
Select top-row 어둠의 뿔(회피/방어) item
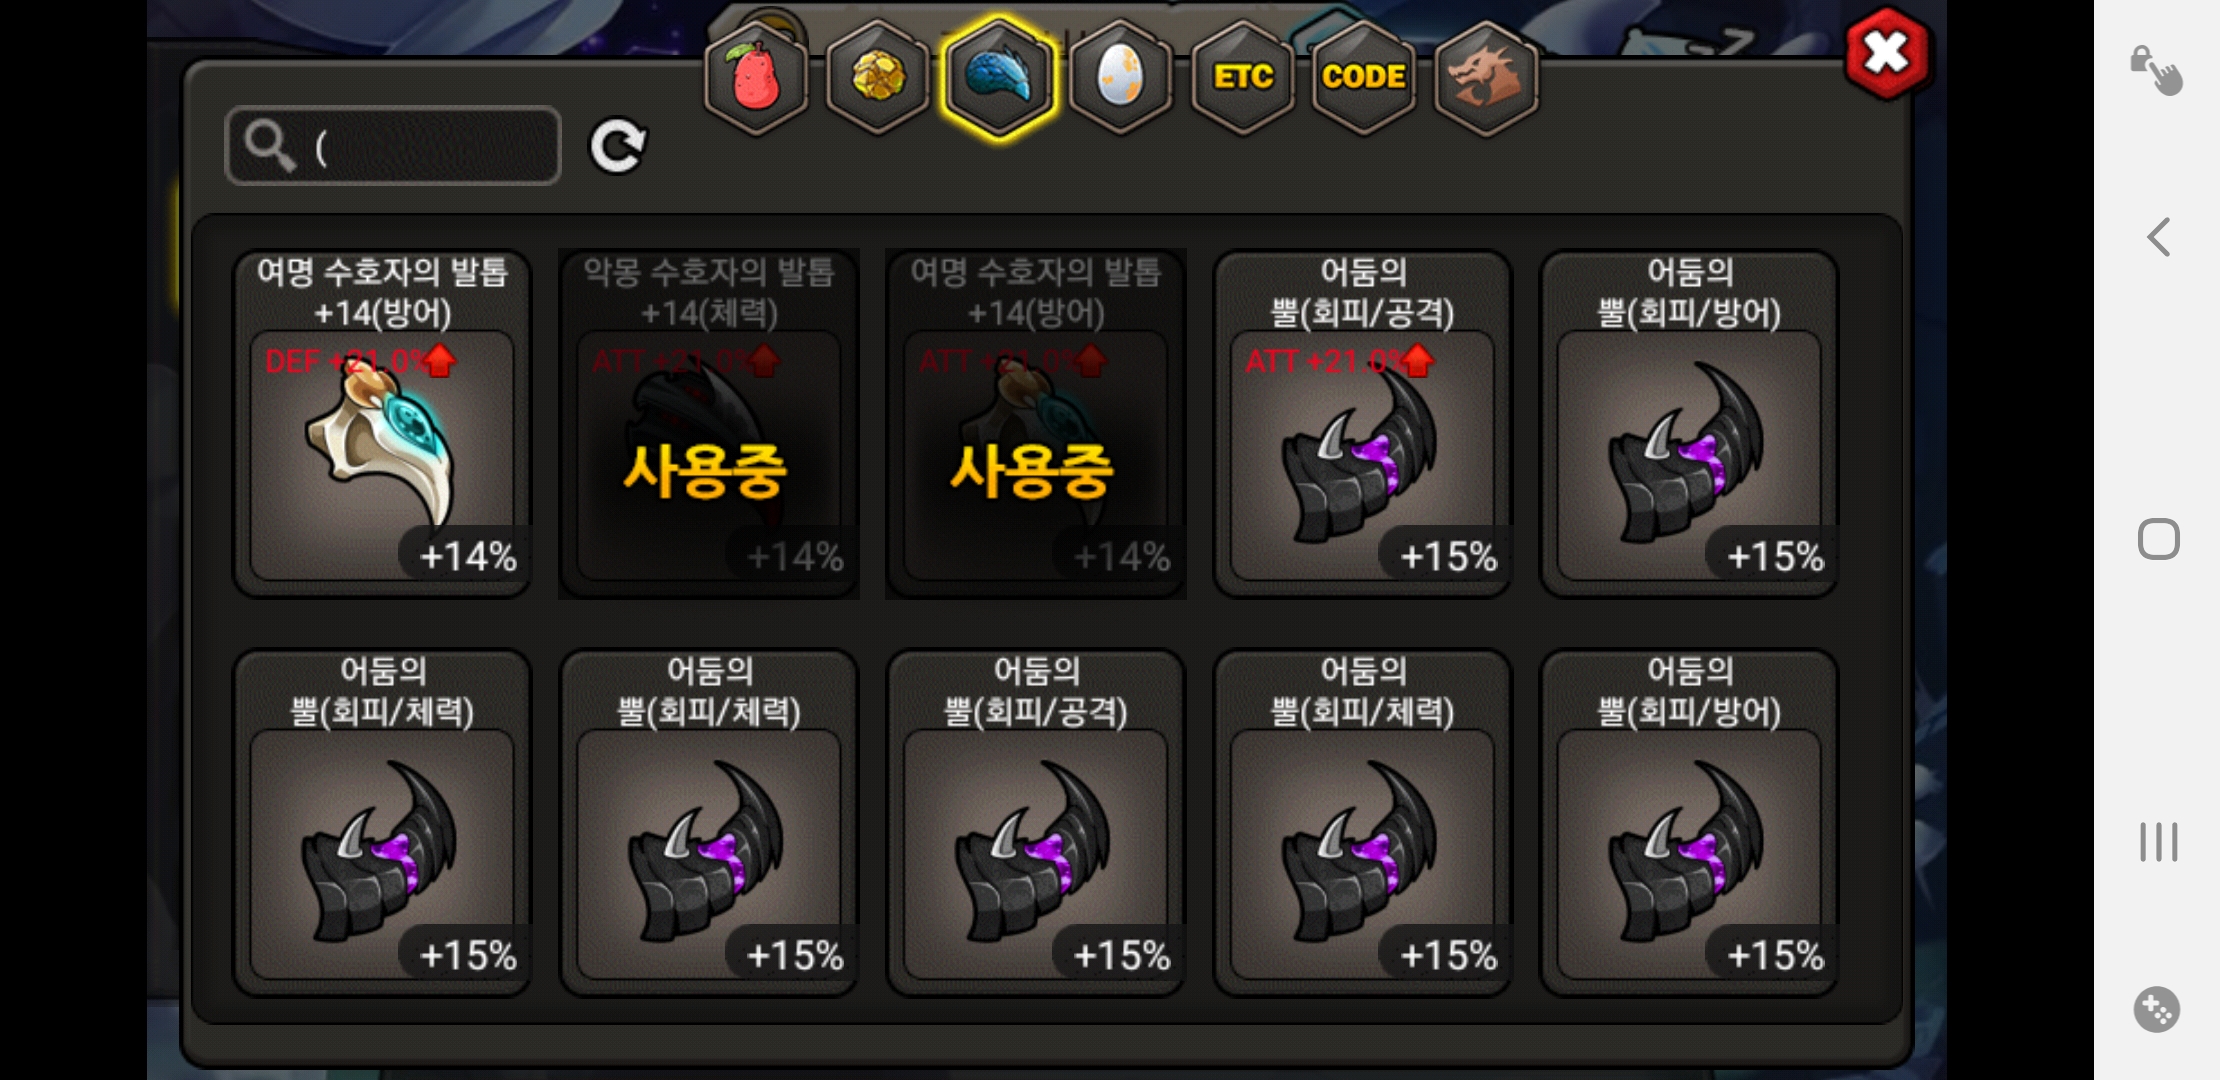(x=1690, y=424)
